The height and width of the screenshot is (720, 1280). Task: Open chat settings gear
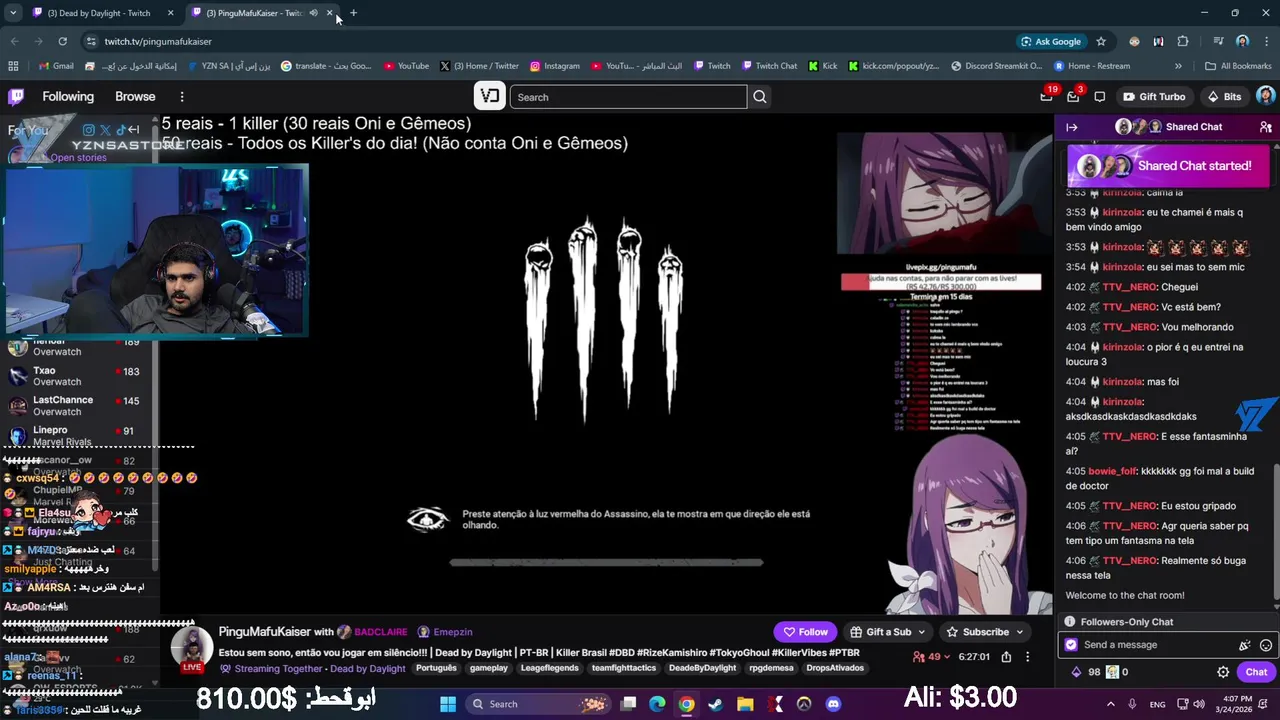point(1223,672)
